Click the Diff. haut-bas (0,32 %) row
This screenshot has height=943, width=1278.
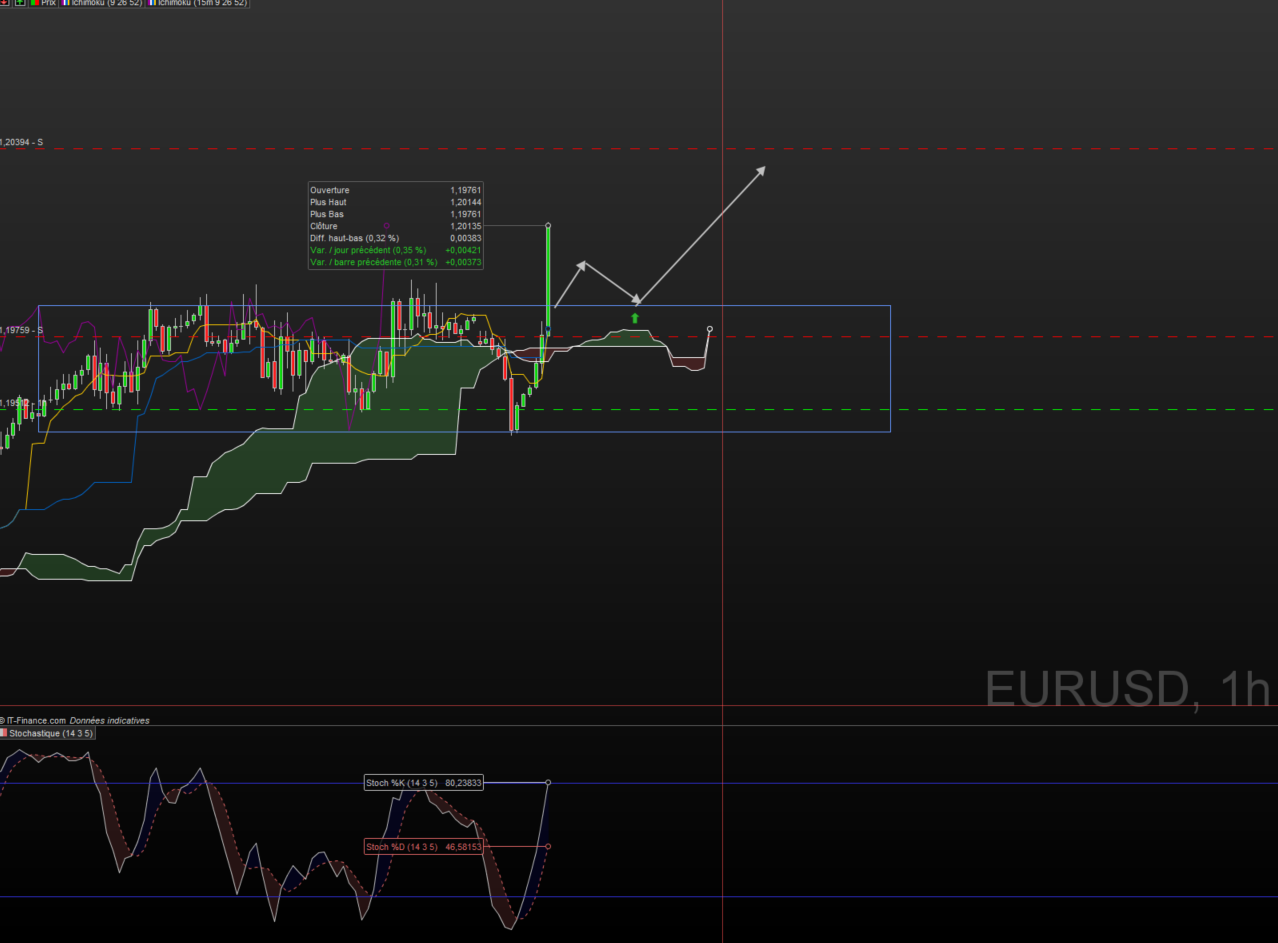coord(396,238)
